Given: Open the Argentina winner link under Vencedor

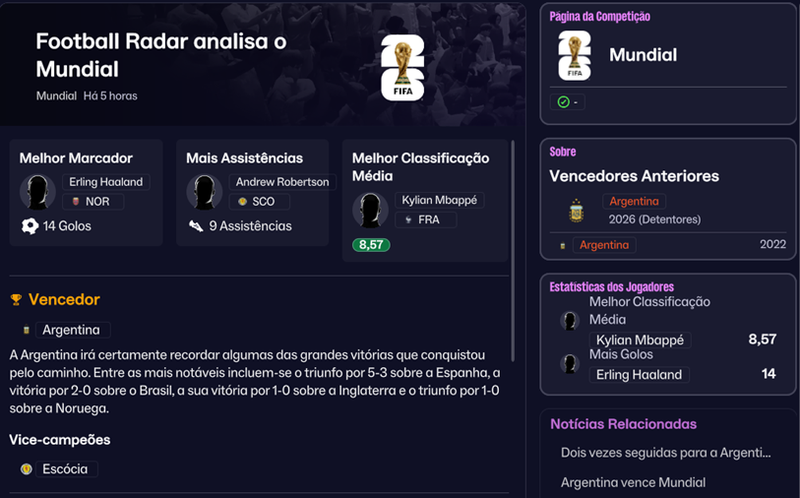Looking at the screenshot, I should (x=71, y=330).
